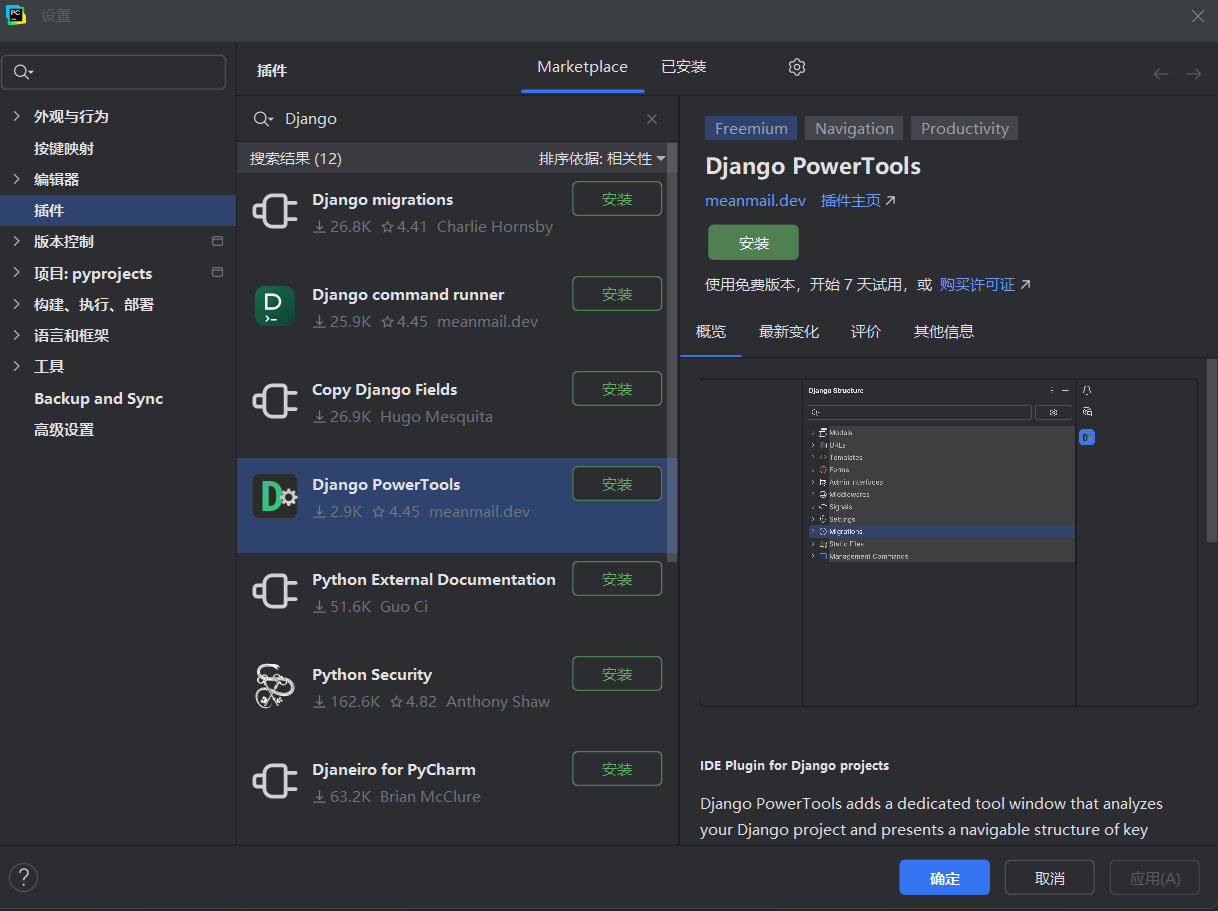Viewport: 1218px width, 911px height.
Task: Select 插件 in the settings tree
Action: pos(118,211)
